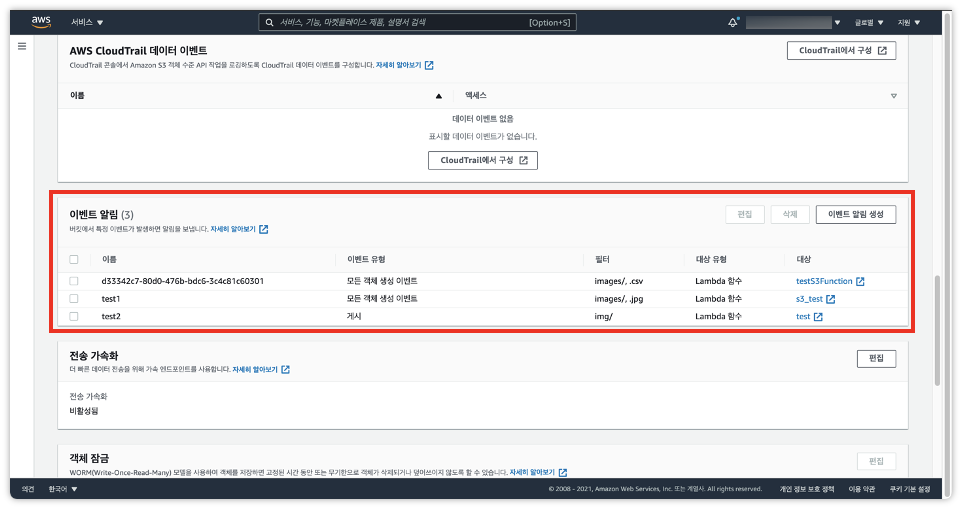The width and height of the screenshot is (962, 509).
Task: Click the 이벤트 유형 column header
Action: point(366,259)
